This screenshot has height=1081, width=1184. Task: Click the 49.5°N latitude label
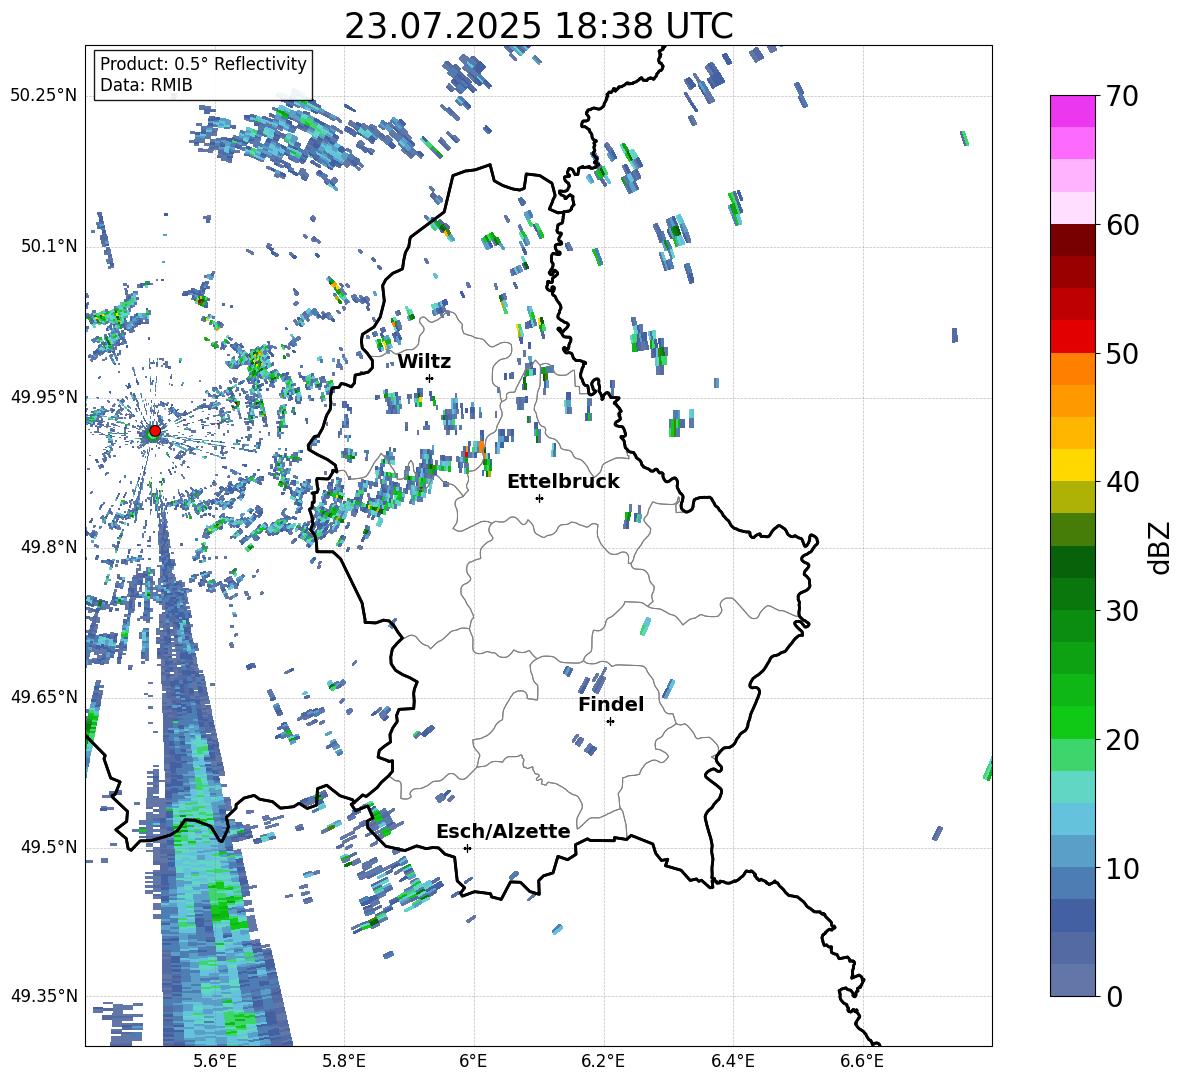[x=49, y=847]
